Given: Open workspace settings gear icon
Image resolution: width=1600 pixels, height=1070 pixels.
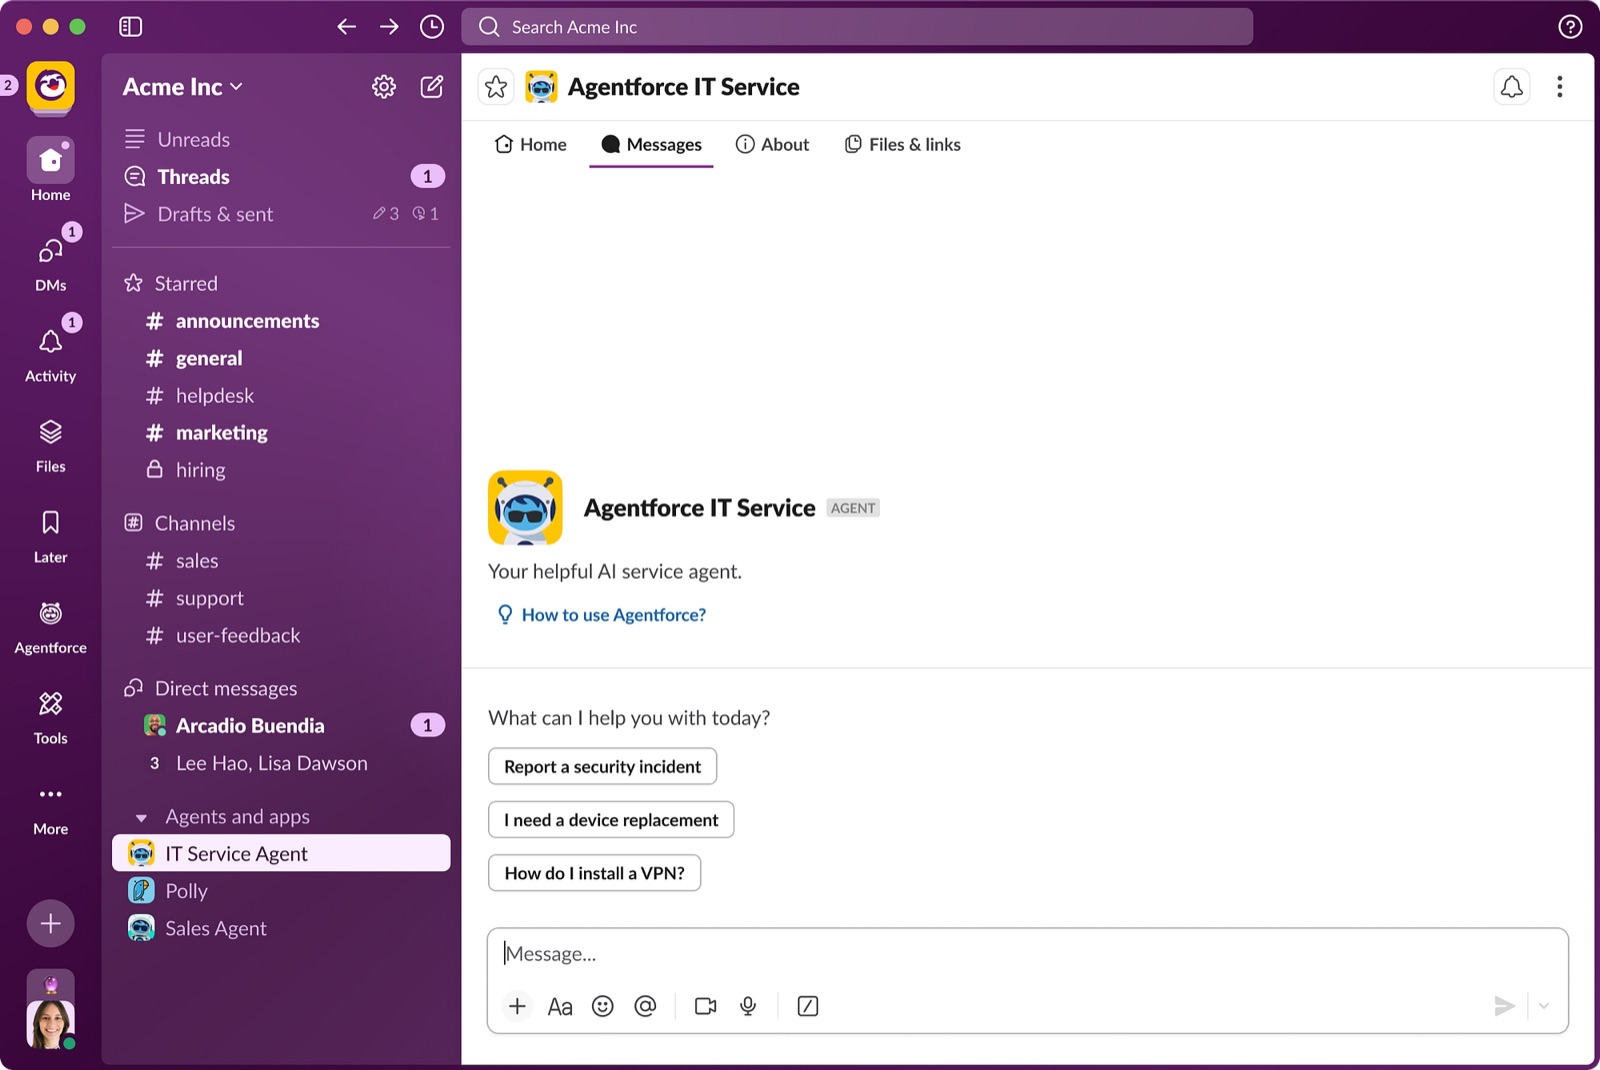Looking at the screenshot, I should pyautogui.click(x=384, y=87).
